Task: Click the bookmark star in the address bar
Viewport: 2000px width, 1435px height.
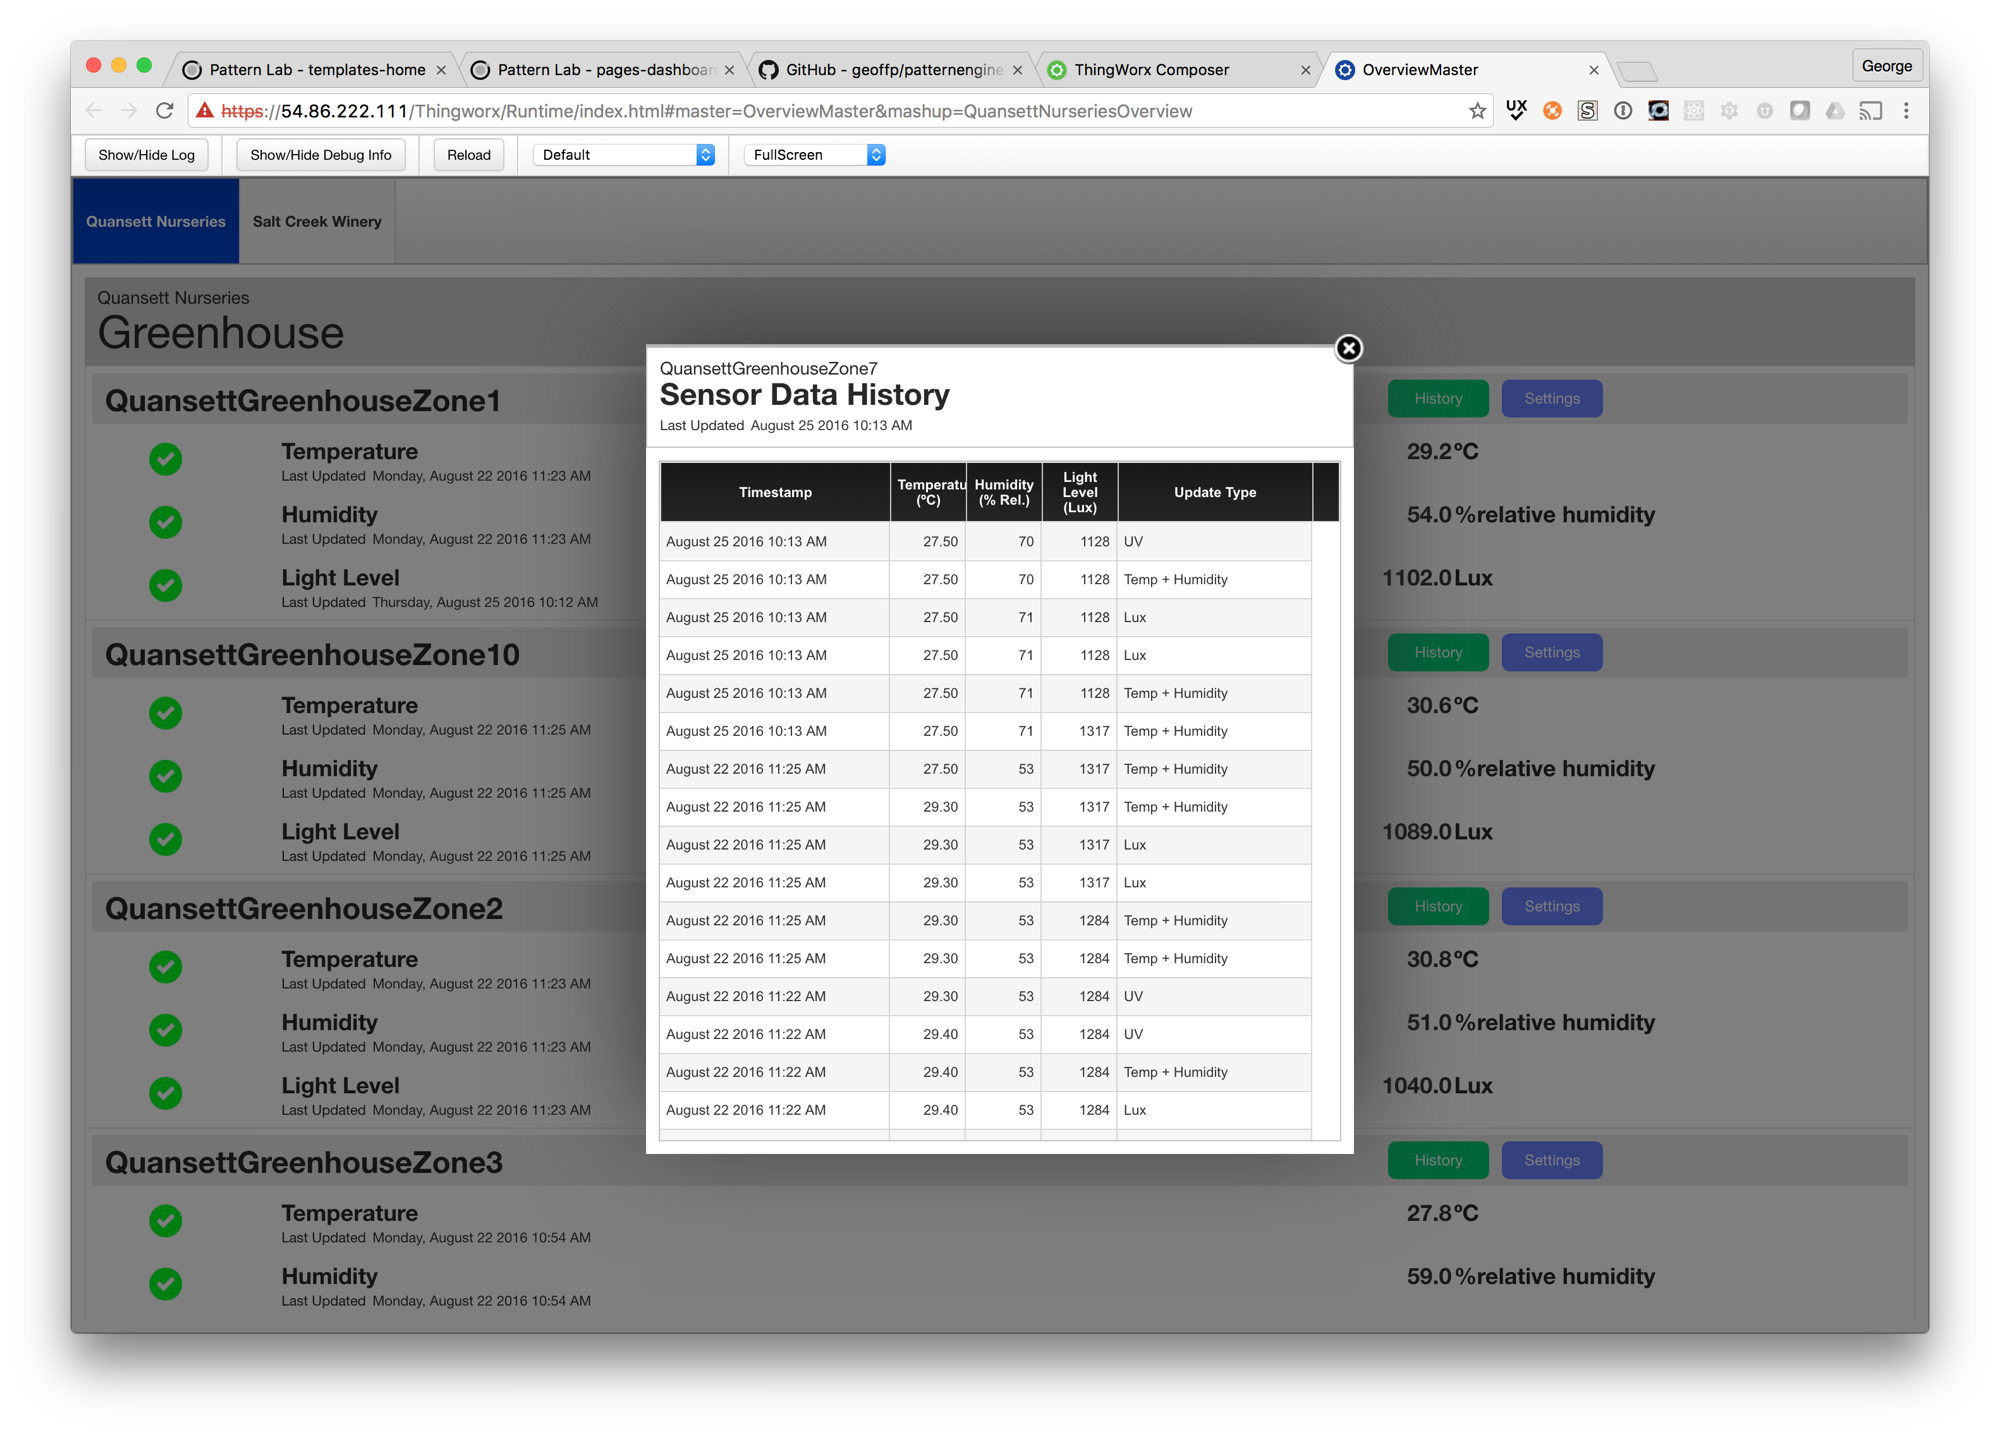Action: pyautogui.click(x=1476, y=111)
